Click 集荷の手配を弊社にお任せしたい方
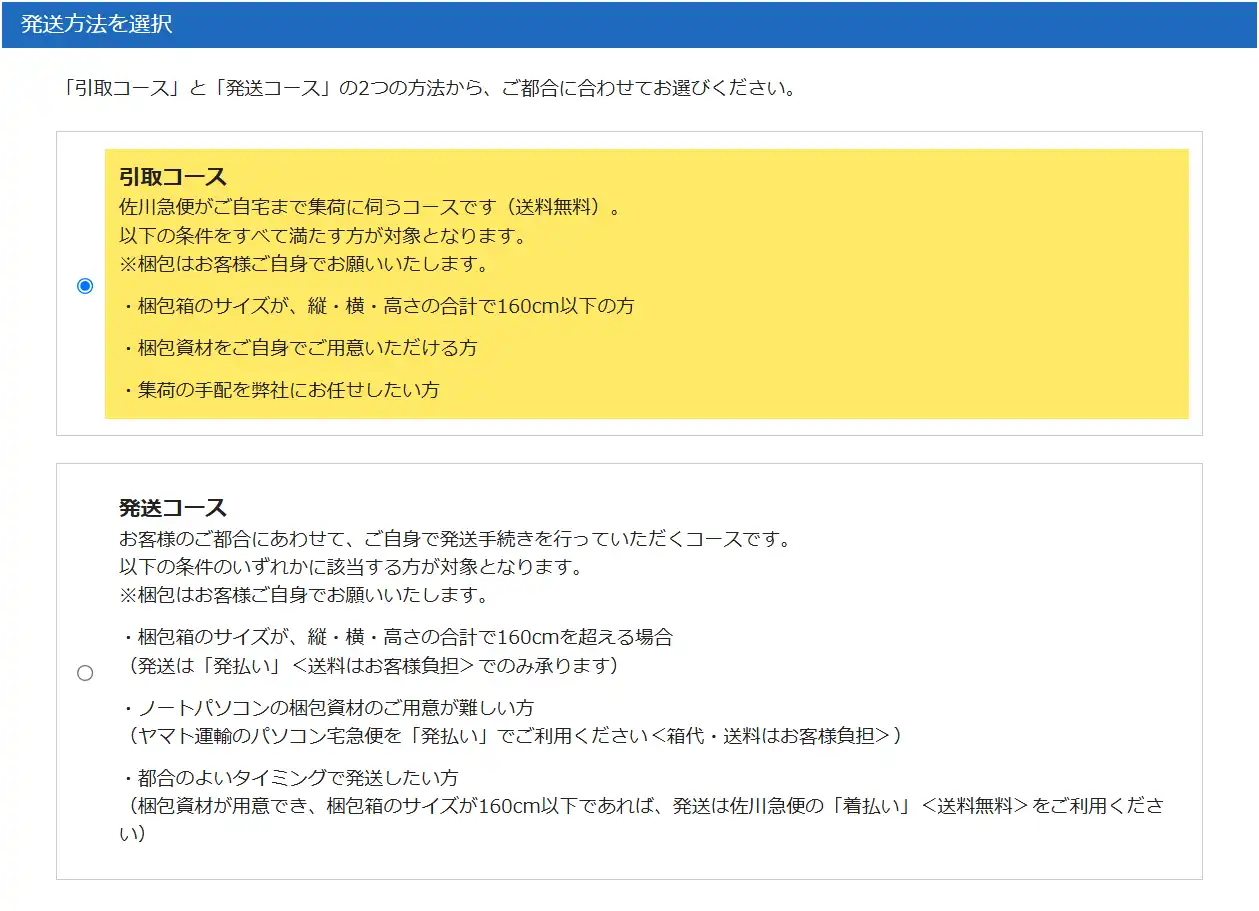This screenshot has height=911, width=1259. [280, 390]
